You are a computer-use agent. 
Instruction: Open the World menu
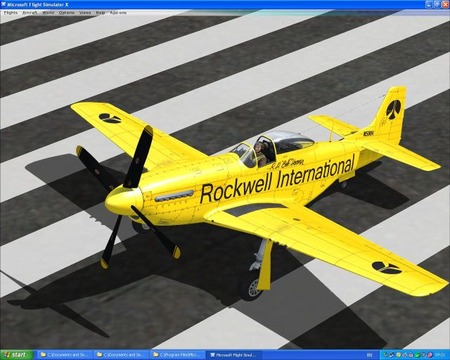(x=48, y=13)
